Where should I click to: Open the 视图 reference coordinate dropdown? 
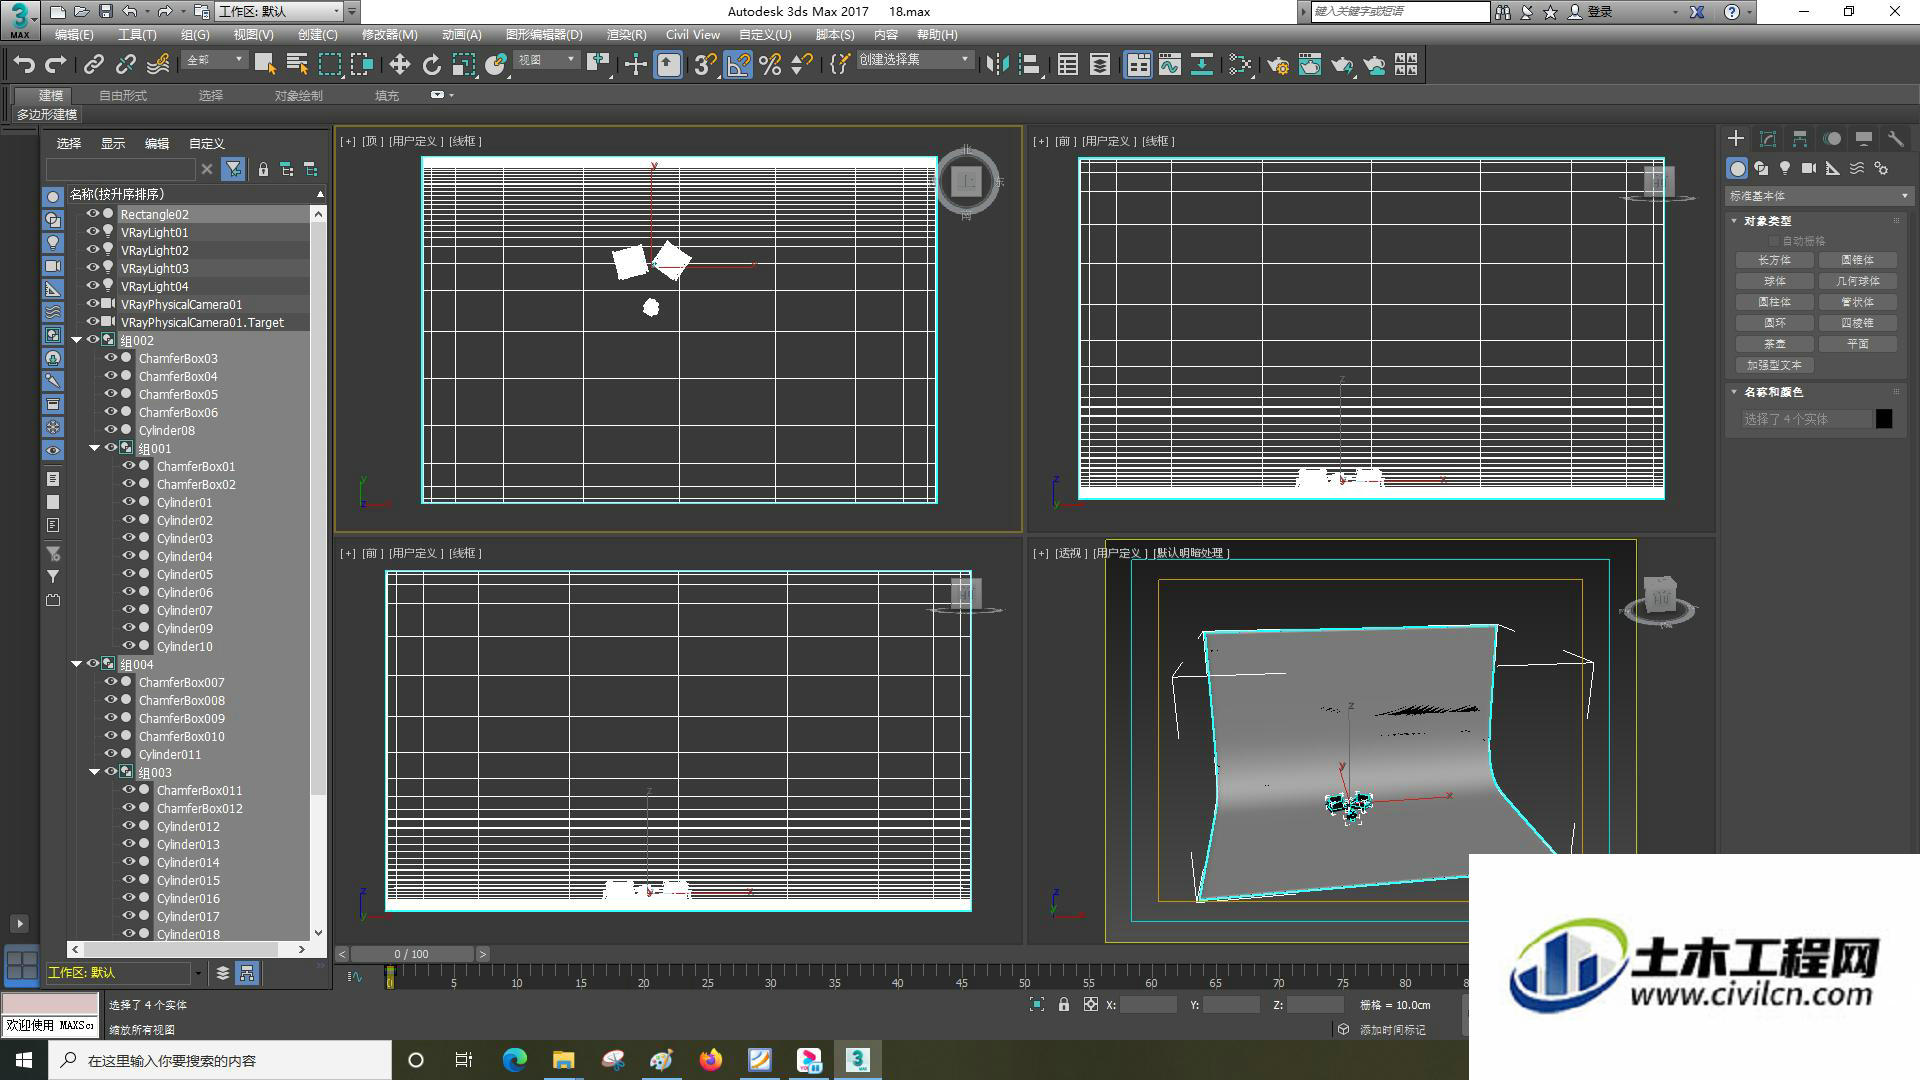[x=546, y=60]
